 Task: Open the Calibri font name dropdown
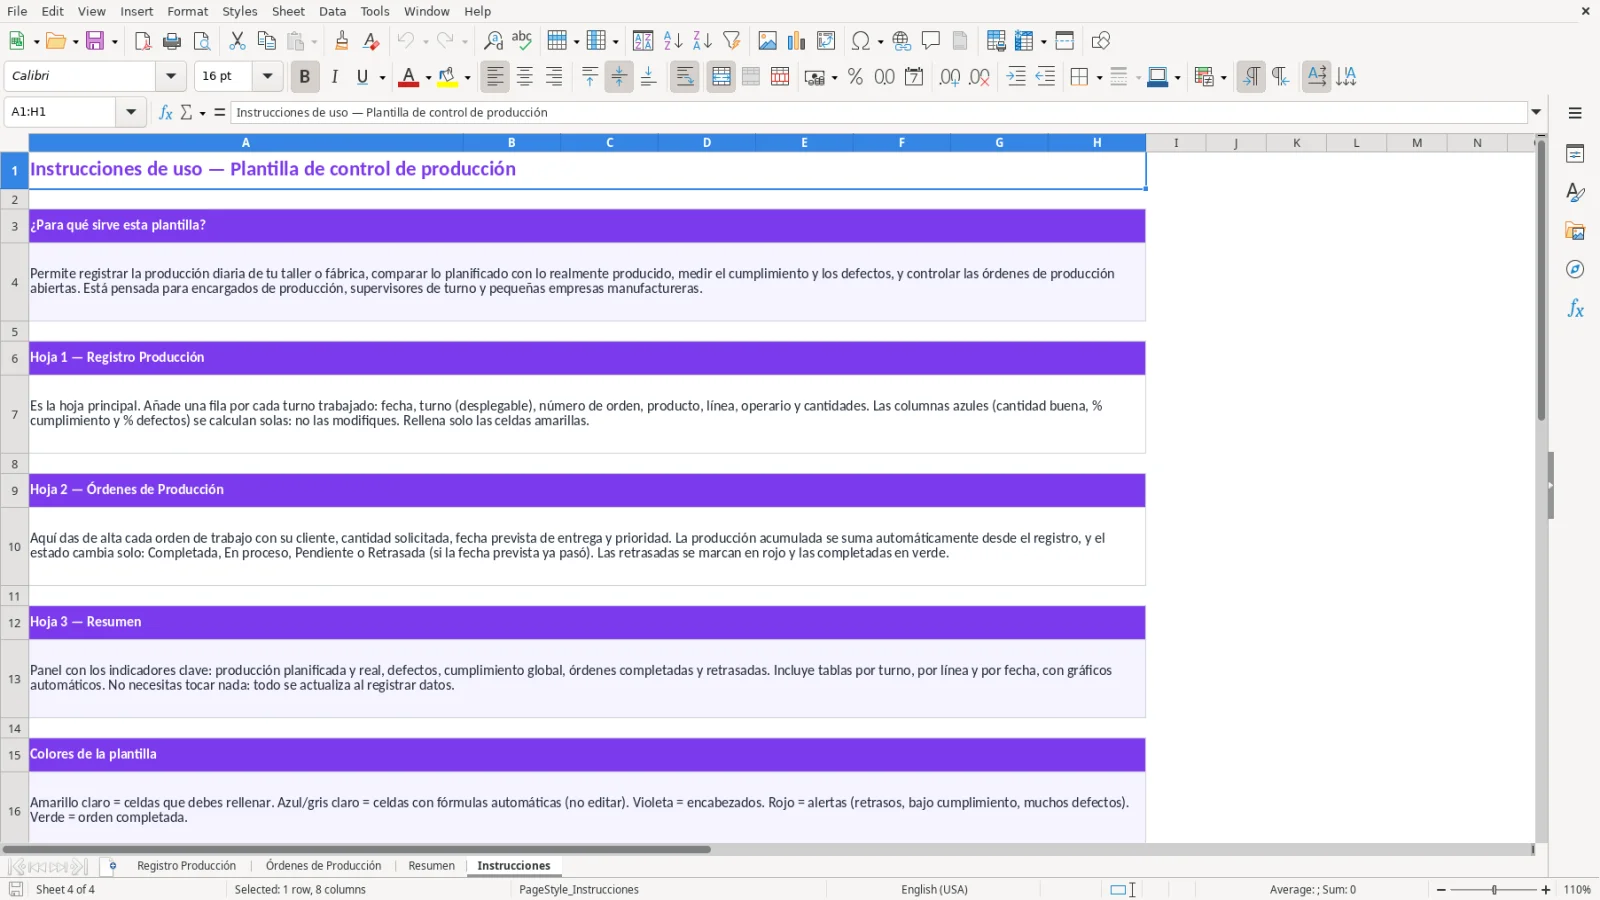pos(171,76)
